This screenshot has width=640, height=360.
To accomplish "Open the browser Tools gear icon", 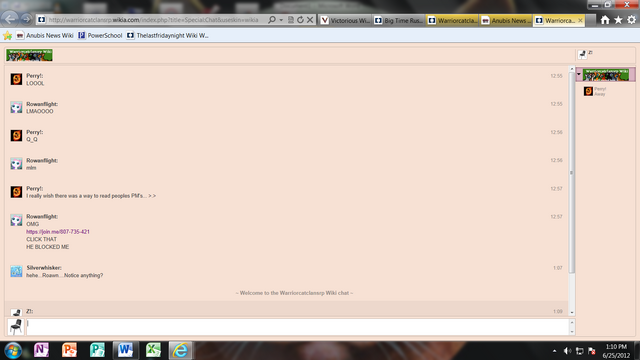I will tap(631, 20).
